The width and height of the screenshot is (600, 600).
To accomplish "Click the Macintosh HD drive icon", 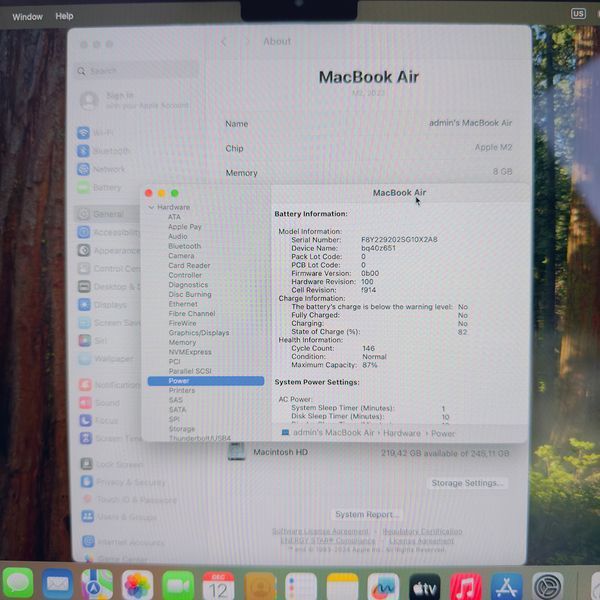I will coord(236,452).
